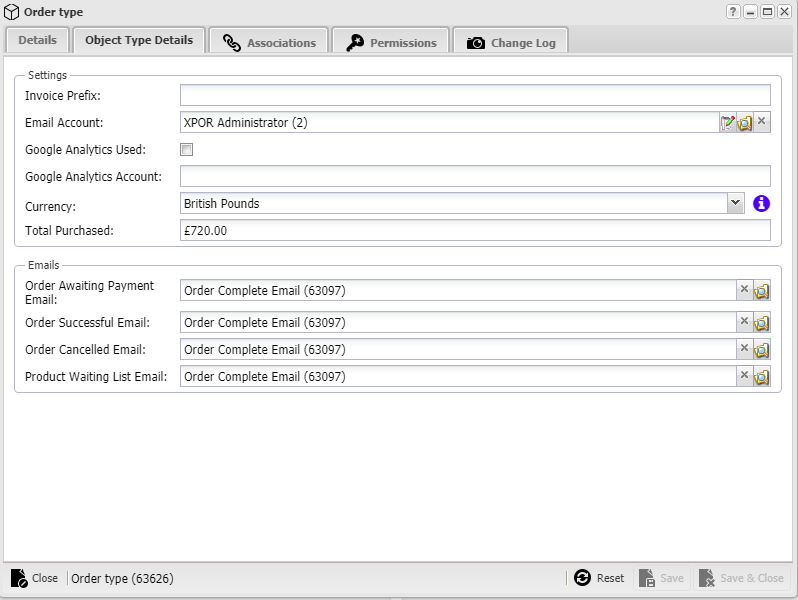The width and height of the screenshot is (798, 600).
Task: Select the Total Purchased field
Action: pos(475,231)
